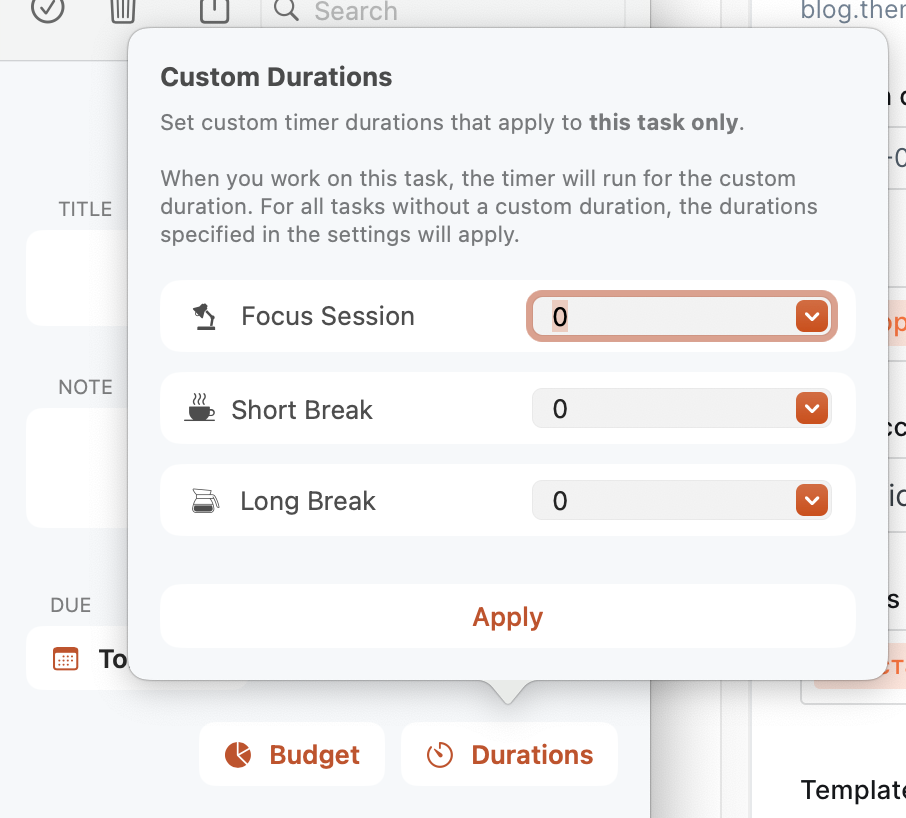Toggle the Durations popover button

pyautogui.click(x=509, y=754)
